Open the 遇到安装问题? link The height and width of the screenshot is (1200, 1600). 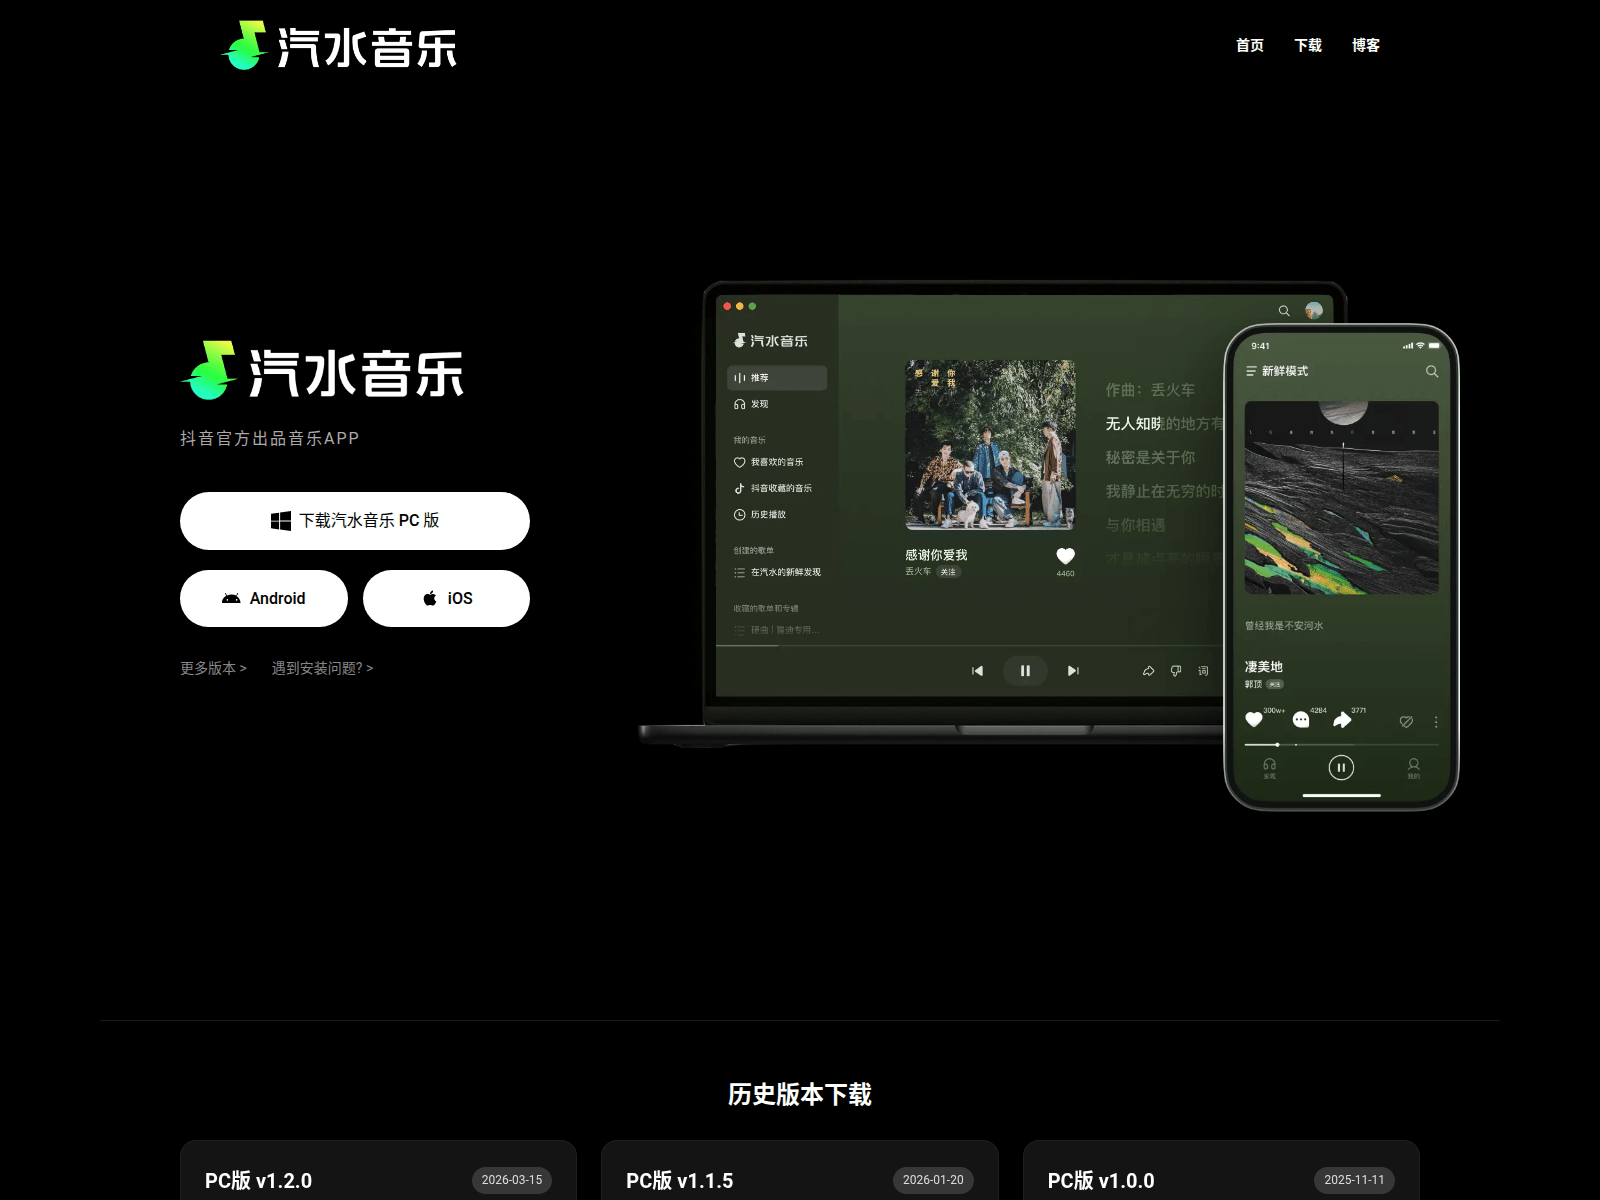point(322,668)
